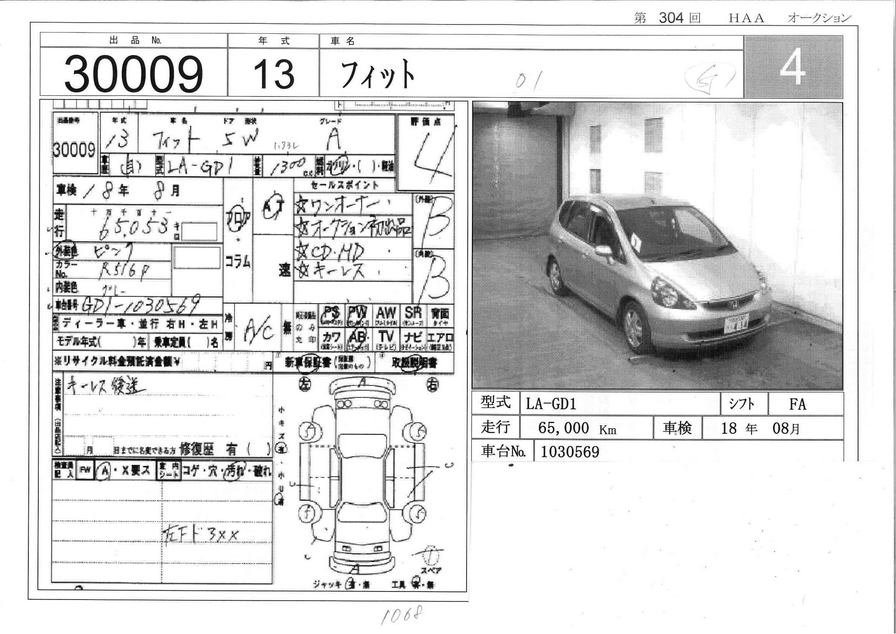Click the エアロ equipment box

[x=440, y=339]
